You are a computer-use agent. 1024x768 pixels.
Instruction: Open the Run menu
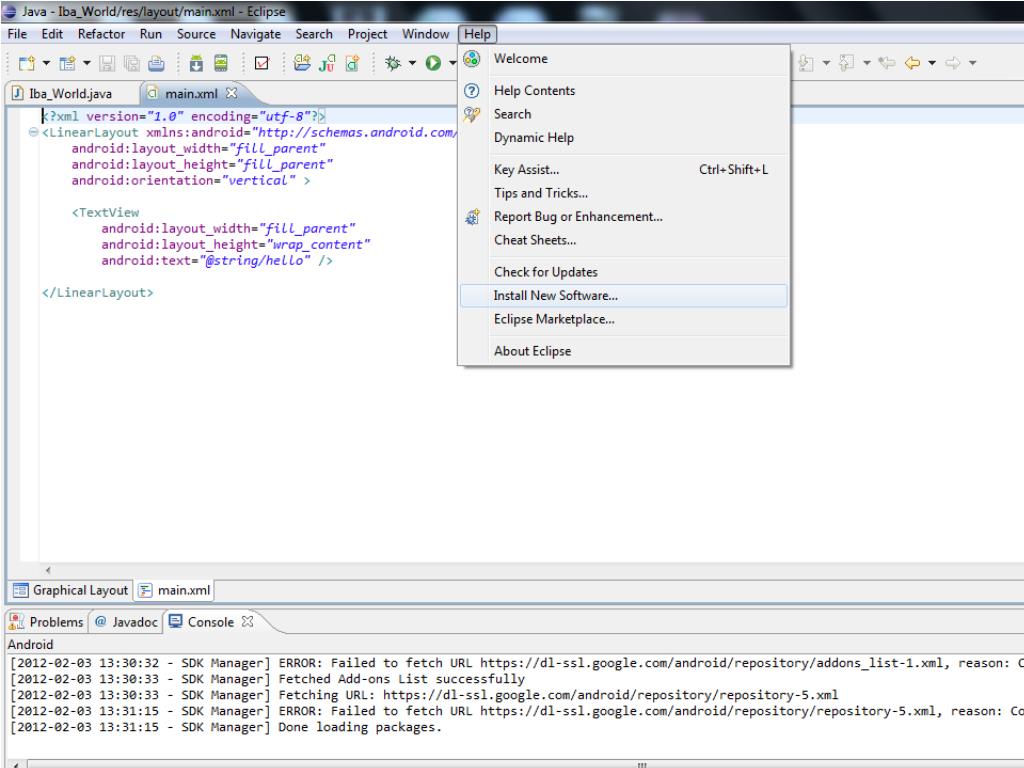151,34
